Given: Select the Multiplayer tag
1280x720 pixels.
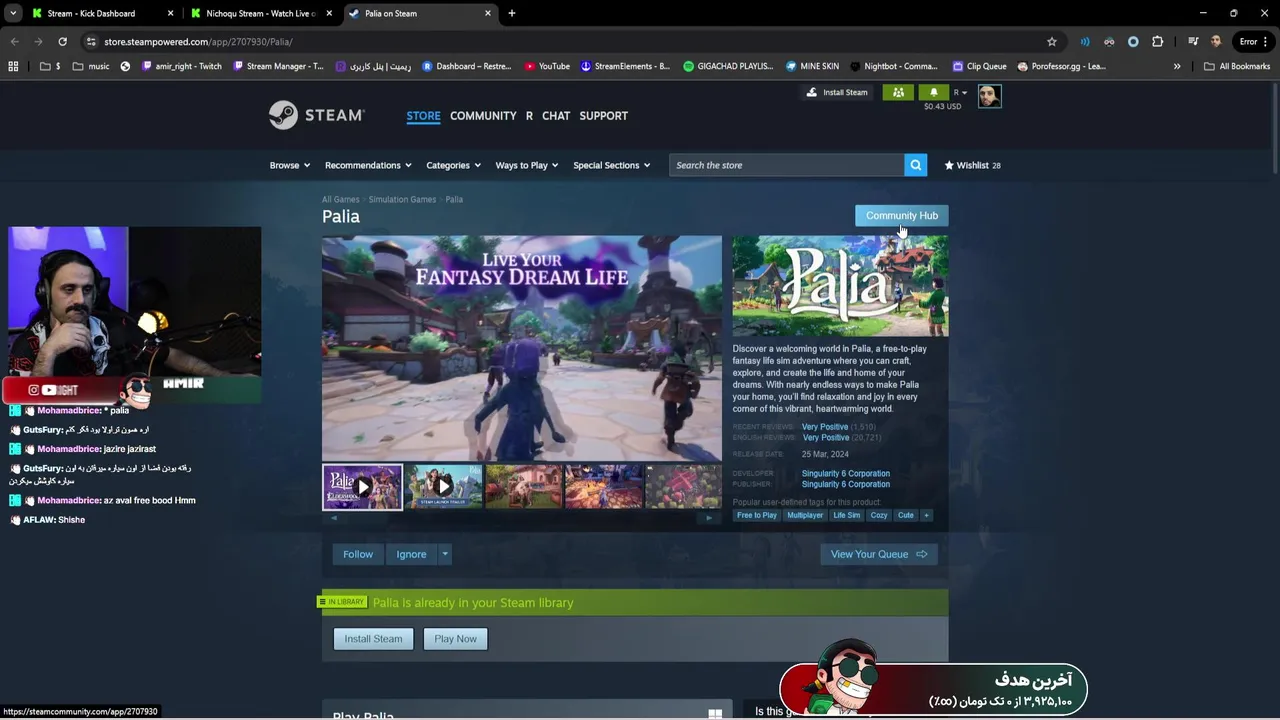Looking at the screenshot, I should tap(805, 515).
